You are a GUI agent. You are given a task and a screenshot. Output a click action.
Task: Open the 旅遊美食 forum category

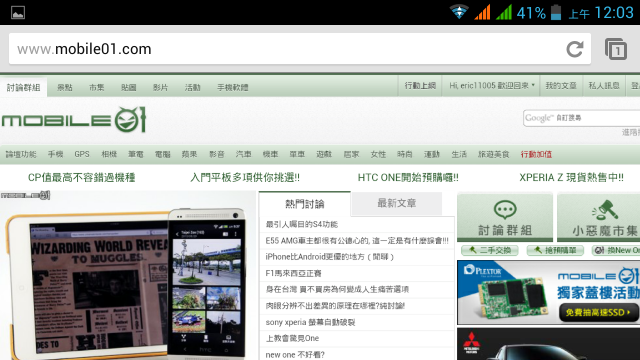(x=494, y=154)
